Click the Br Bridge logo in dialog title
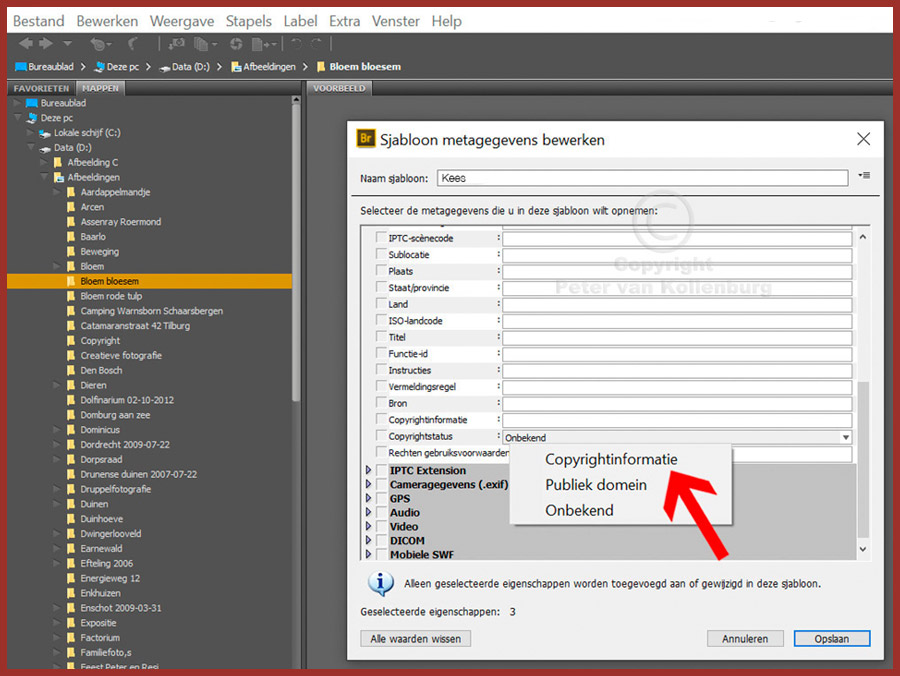The image size is (900, 676). (x=366, y=139)
